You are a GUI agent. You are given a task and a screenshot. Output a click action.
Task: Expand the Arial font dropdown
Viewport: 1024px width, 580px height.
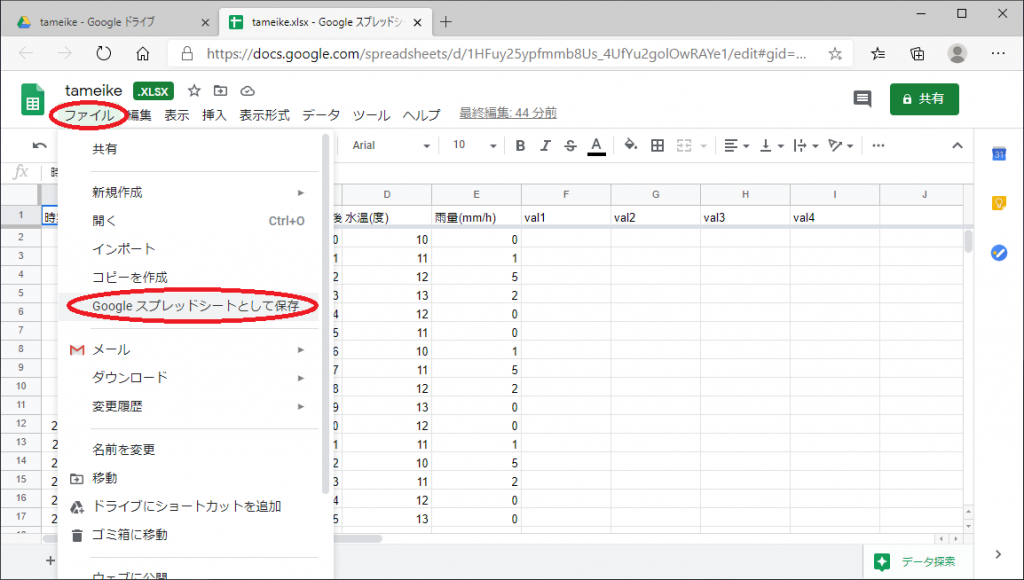click(391, 146)
